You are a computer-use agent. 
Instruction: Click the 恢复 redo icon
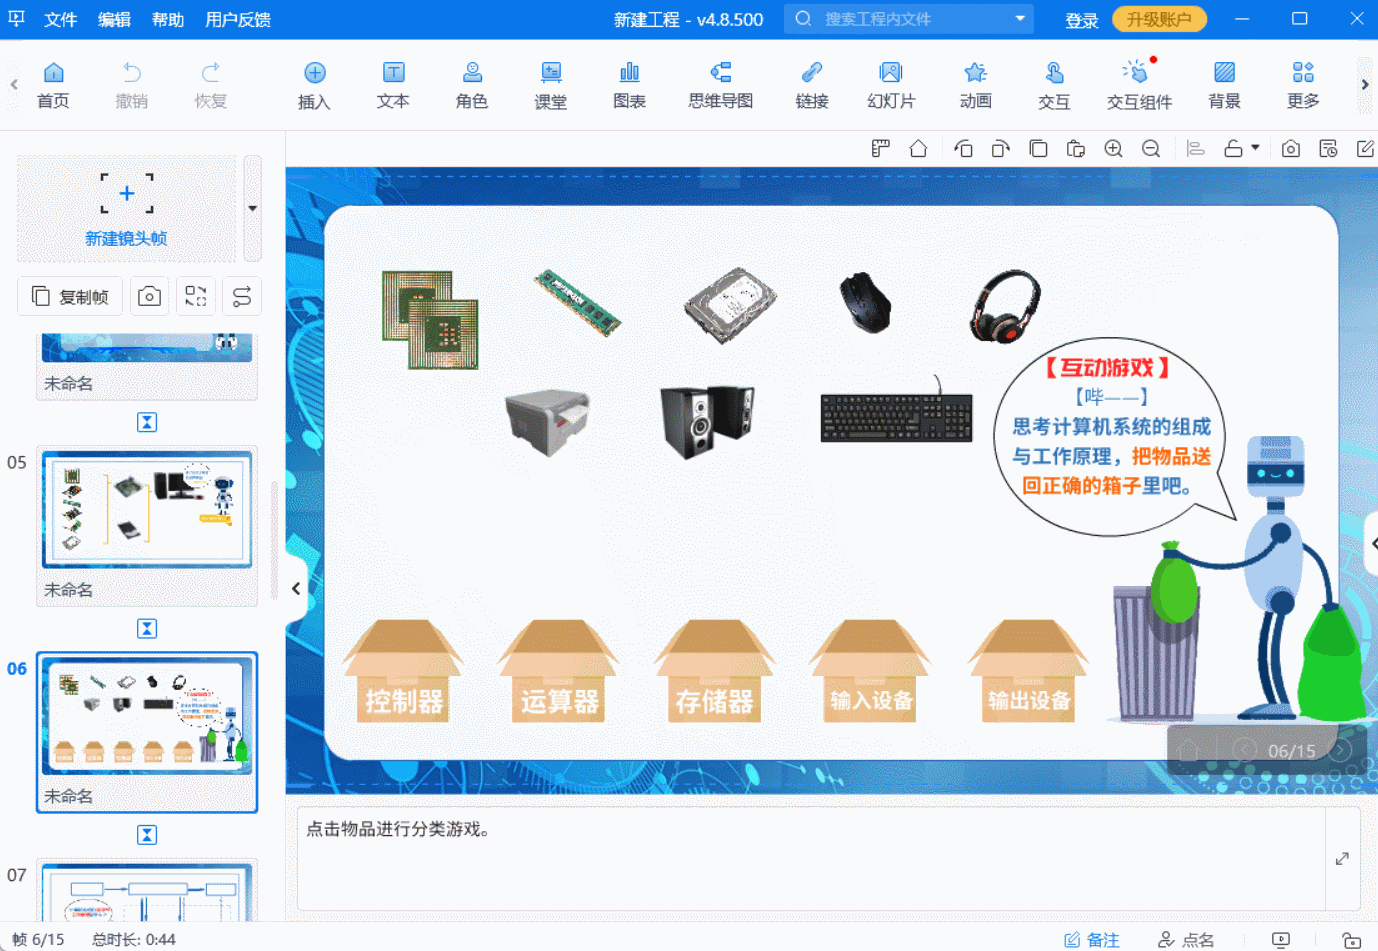click(x=210, y=84)
